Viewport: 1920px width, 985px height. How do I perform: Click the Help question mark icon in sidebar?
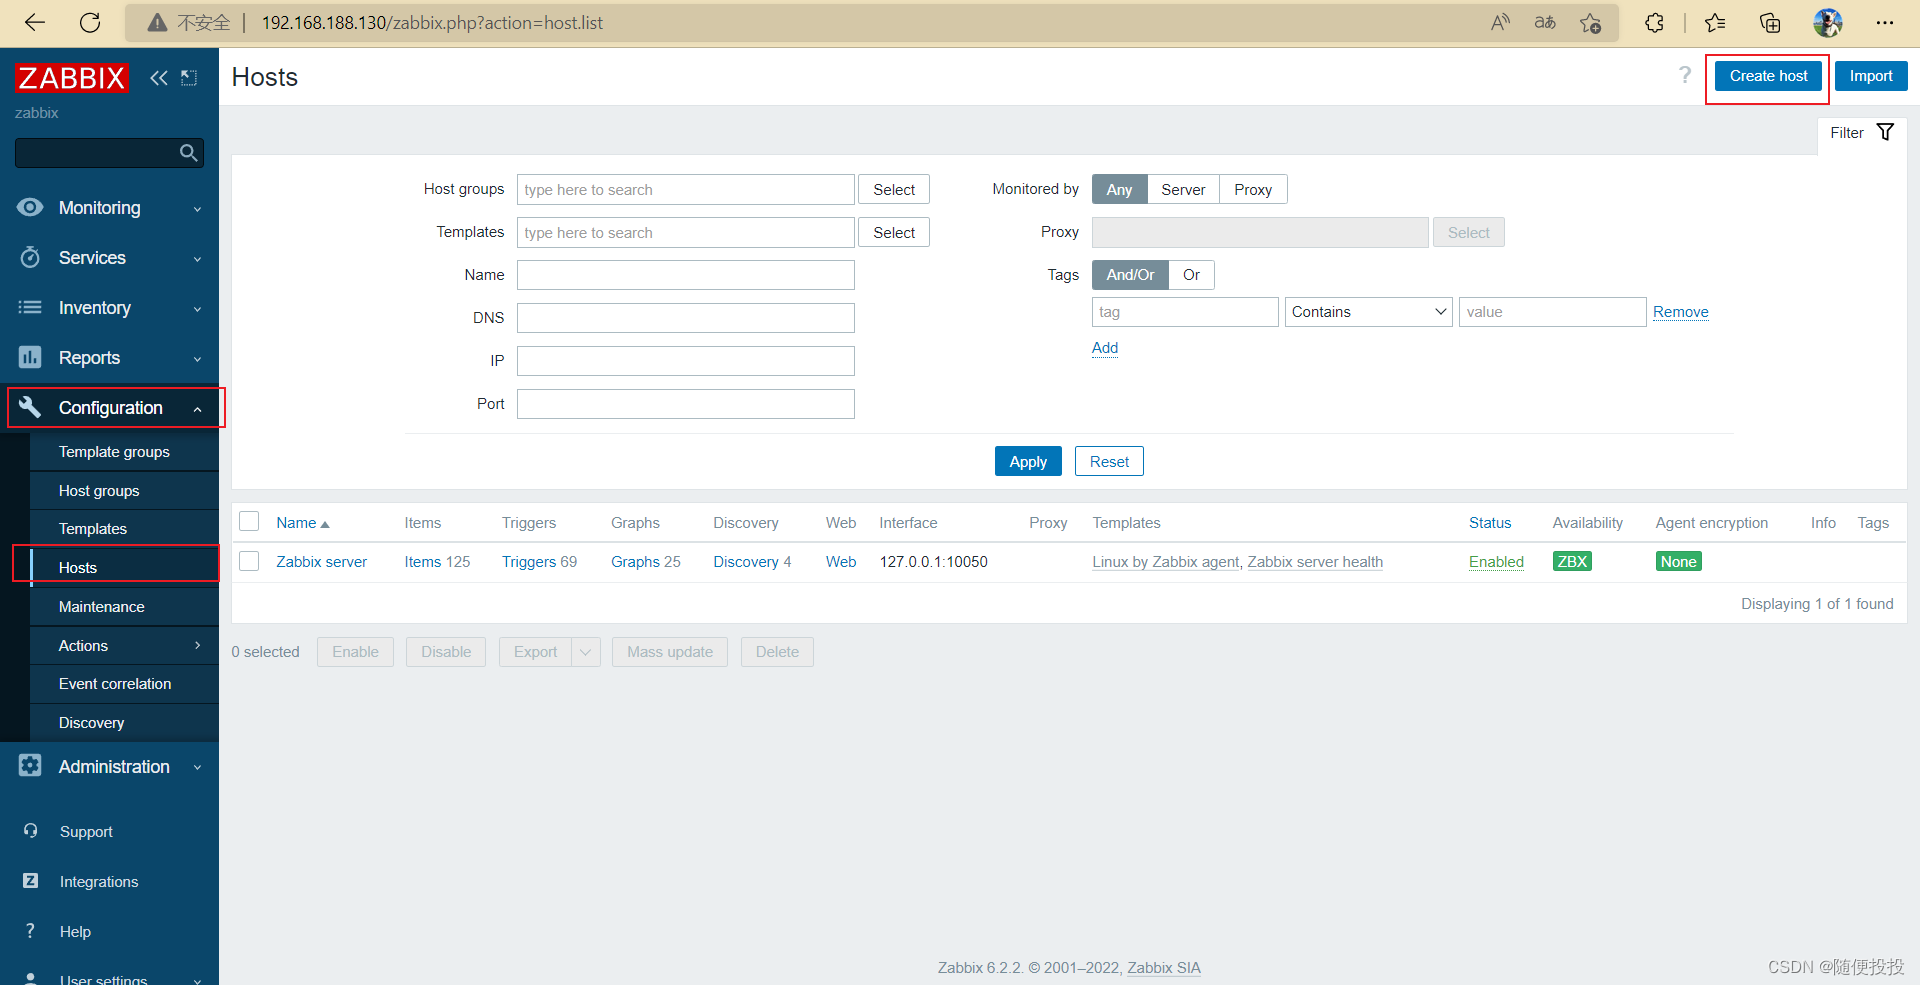click(x=30, y=931)
